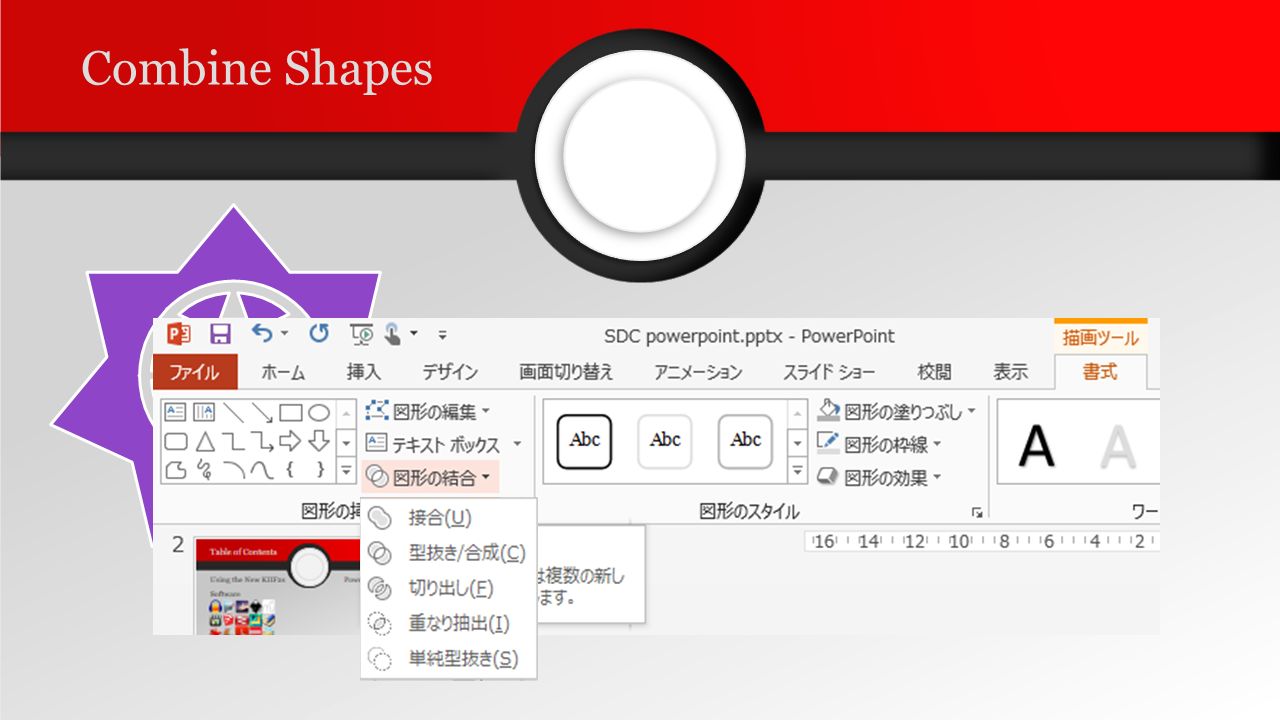Open the undo history dropdown arrow
Image resolution: width=1280 pixels, height=720 pixels.
pyautogui.click(x=285, y=334)
